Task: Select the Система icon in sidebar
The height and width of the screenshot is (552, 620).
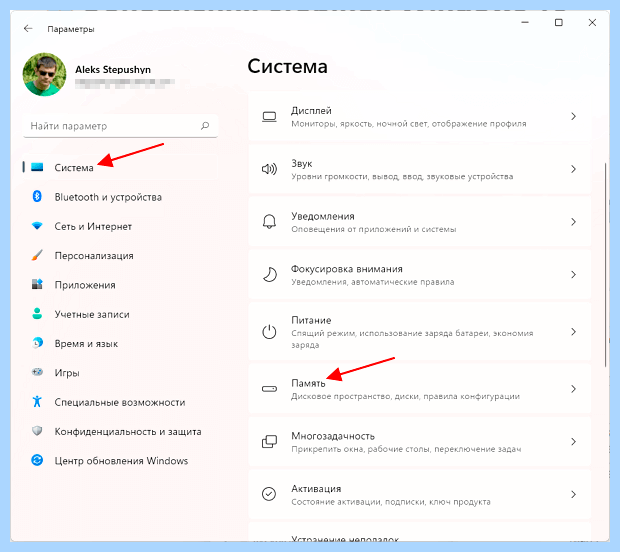Action: point(37,167)
